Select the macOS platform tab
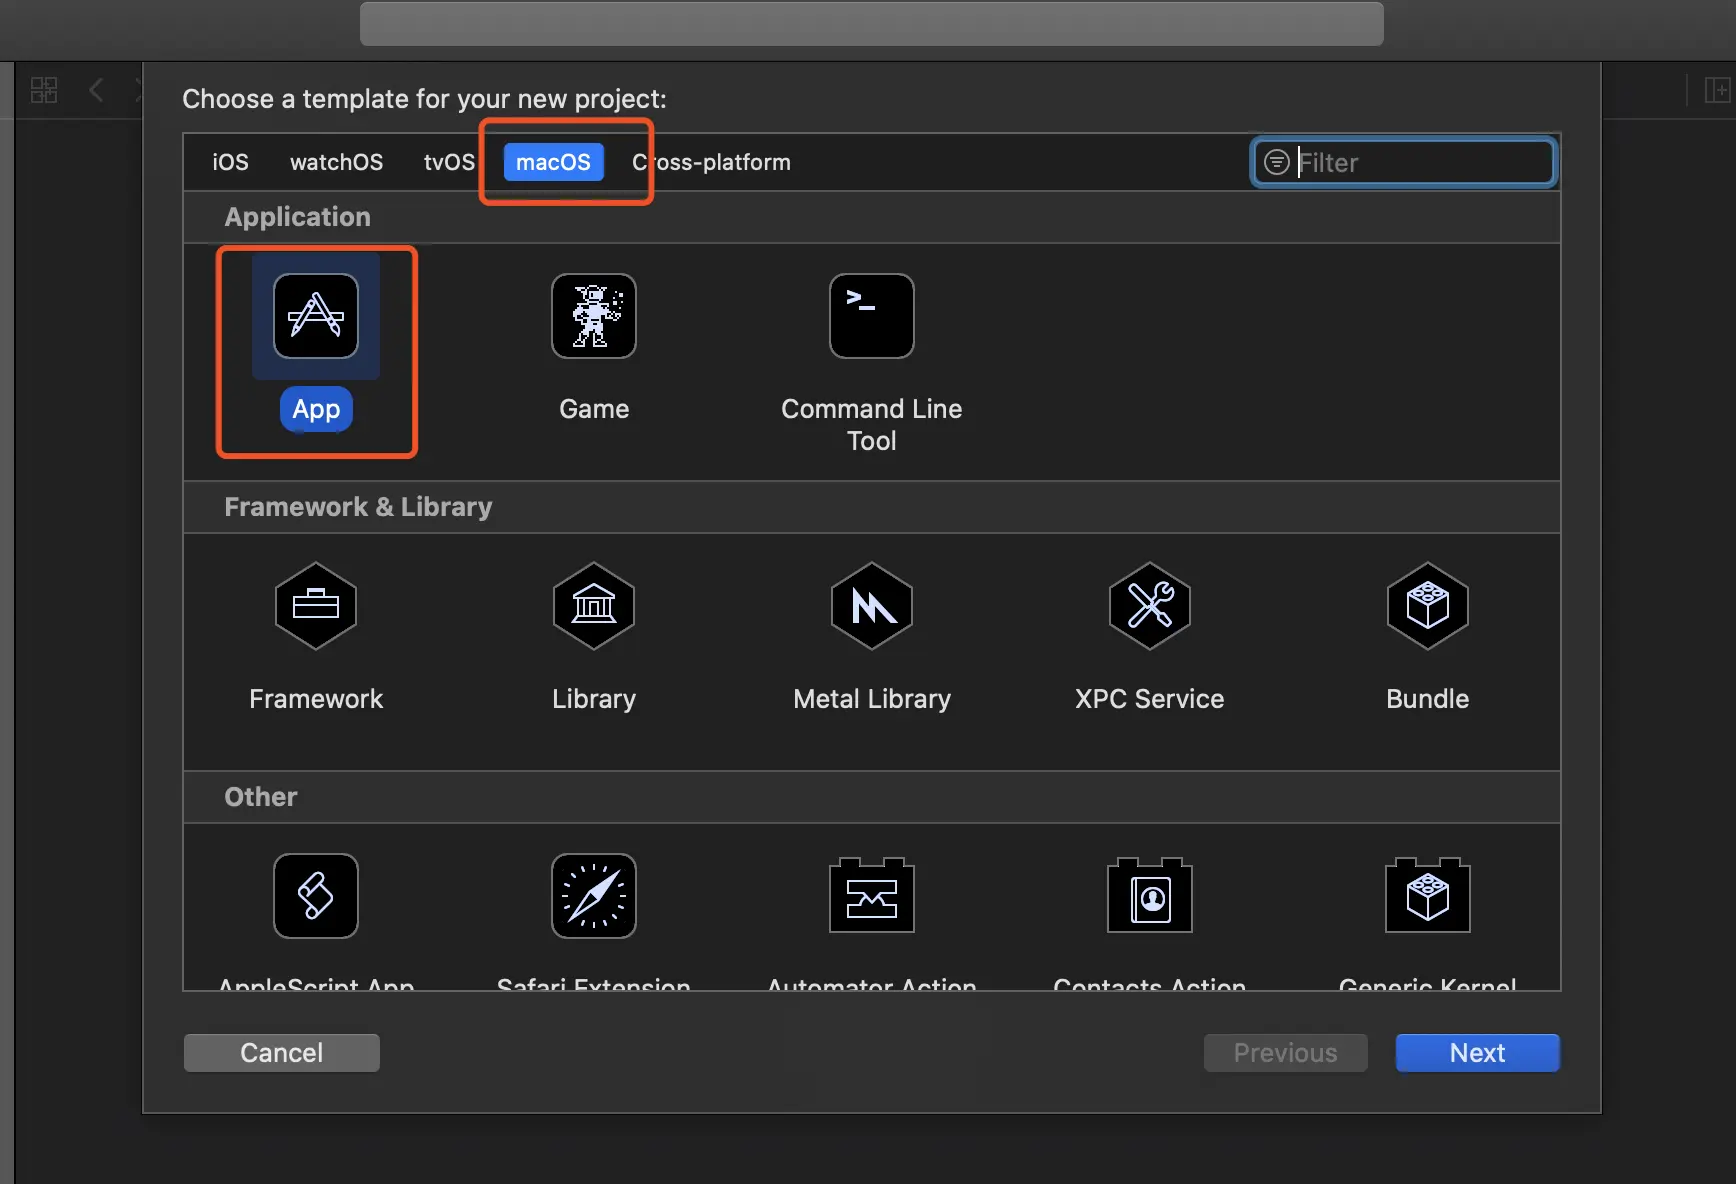The width and height of the screenshot is (1736, 1184). point(553,162)
